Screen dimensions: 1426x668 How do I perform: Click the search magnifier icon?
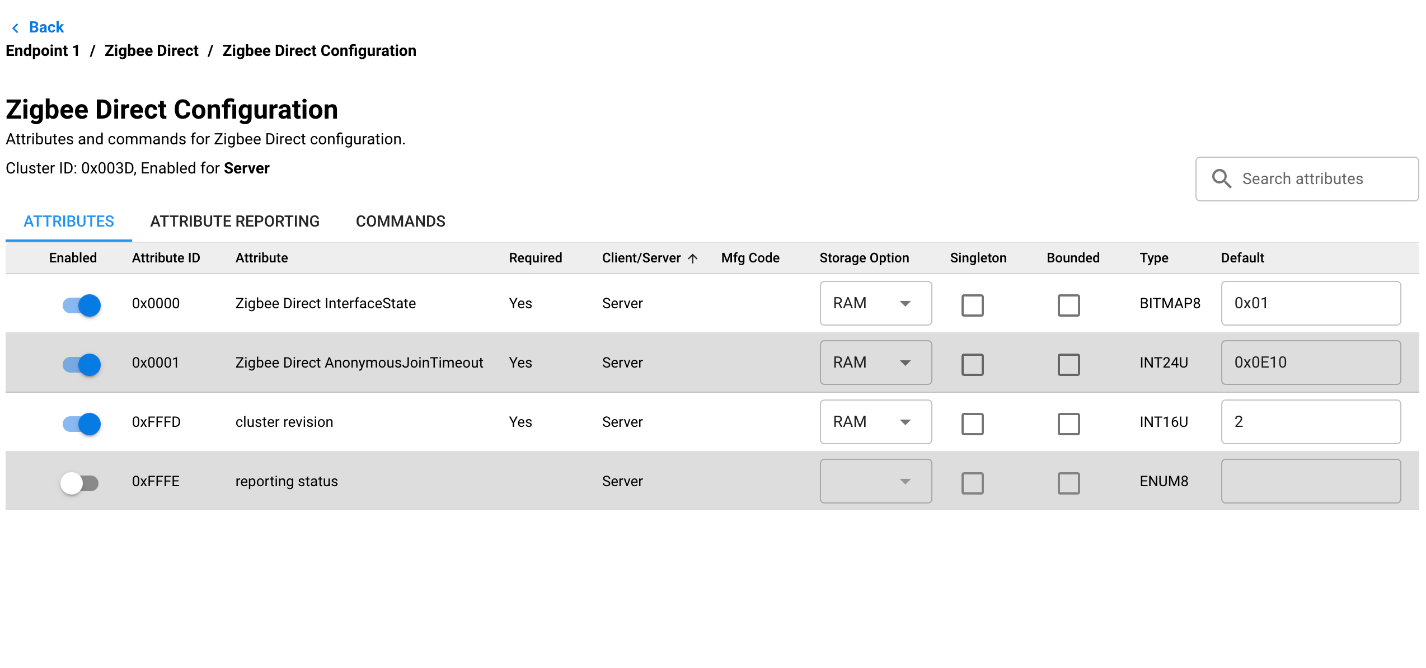click(x=1221, y=179)
